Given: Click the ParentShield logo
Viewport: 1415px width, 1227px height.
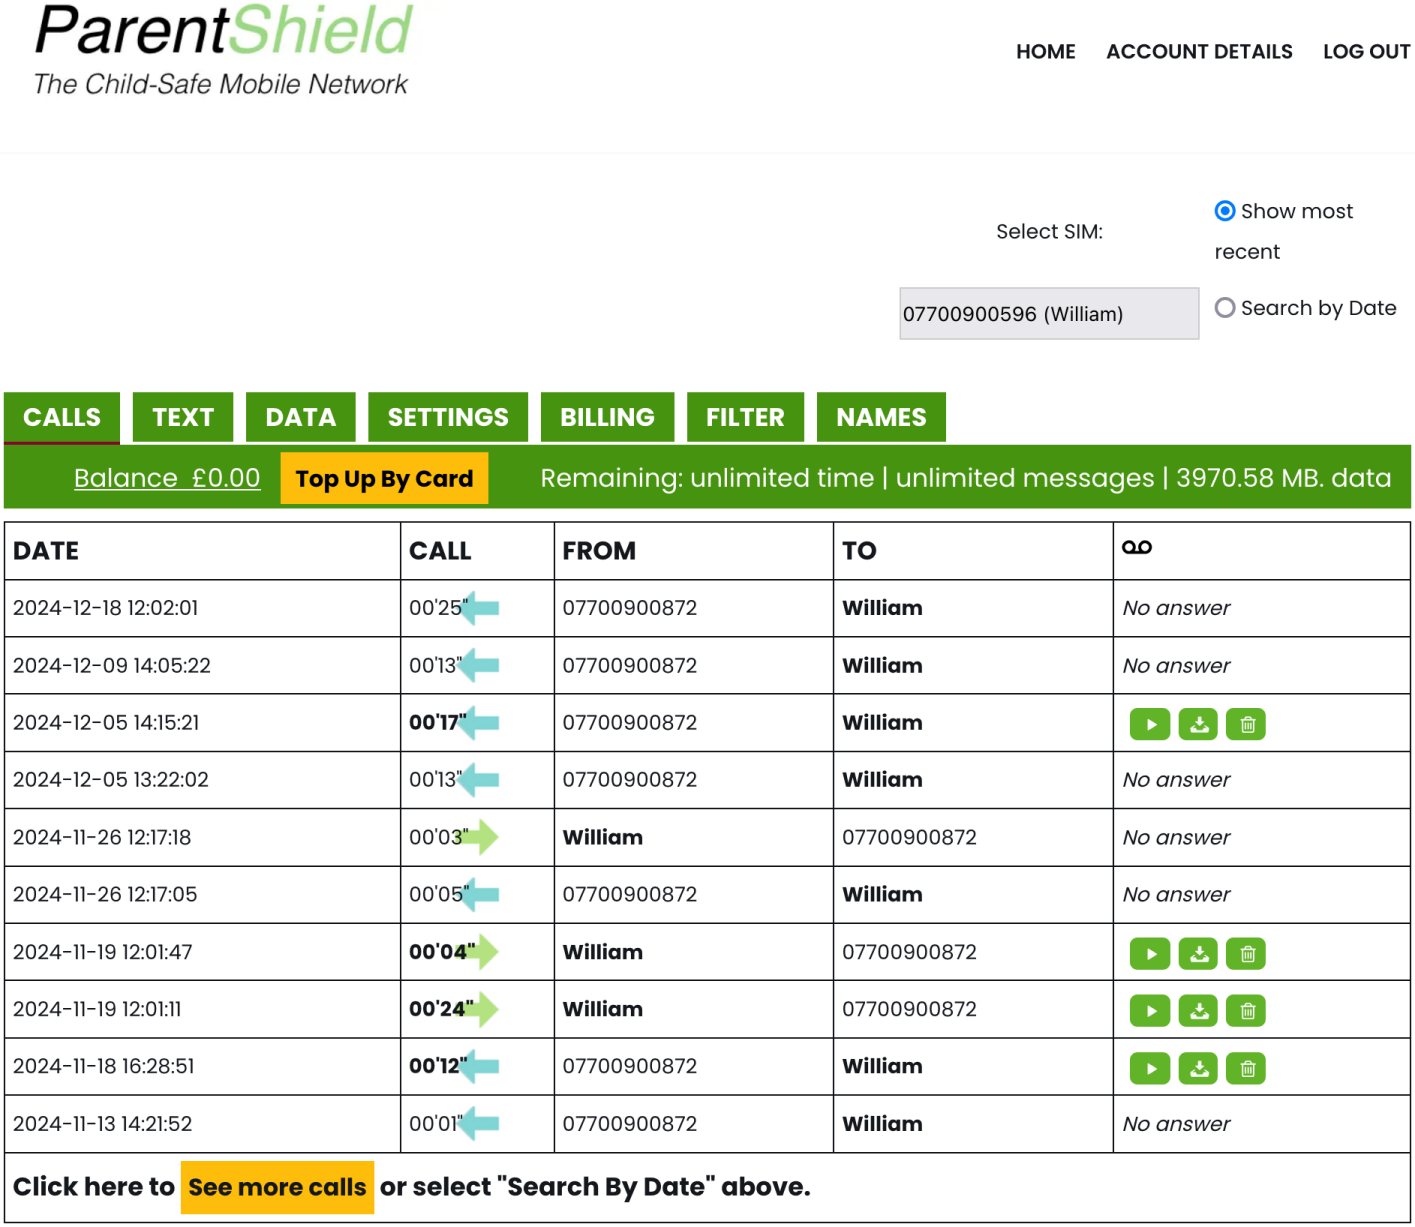Looking at the screenshot, I should (x=220, y=48).
